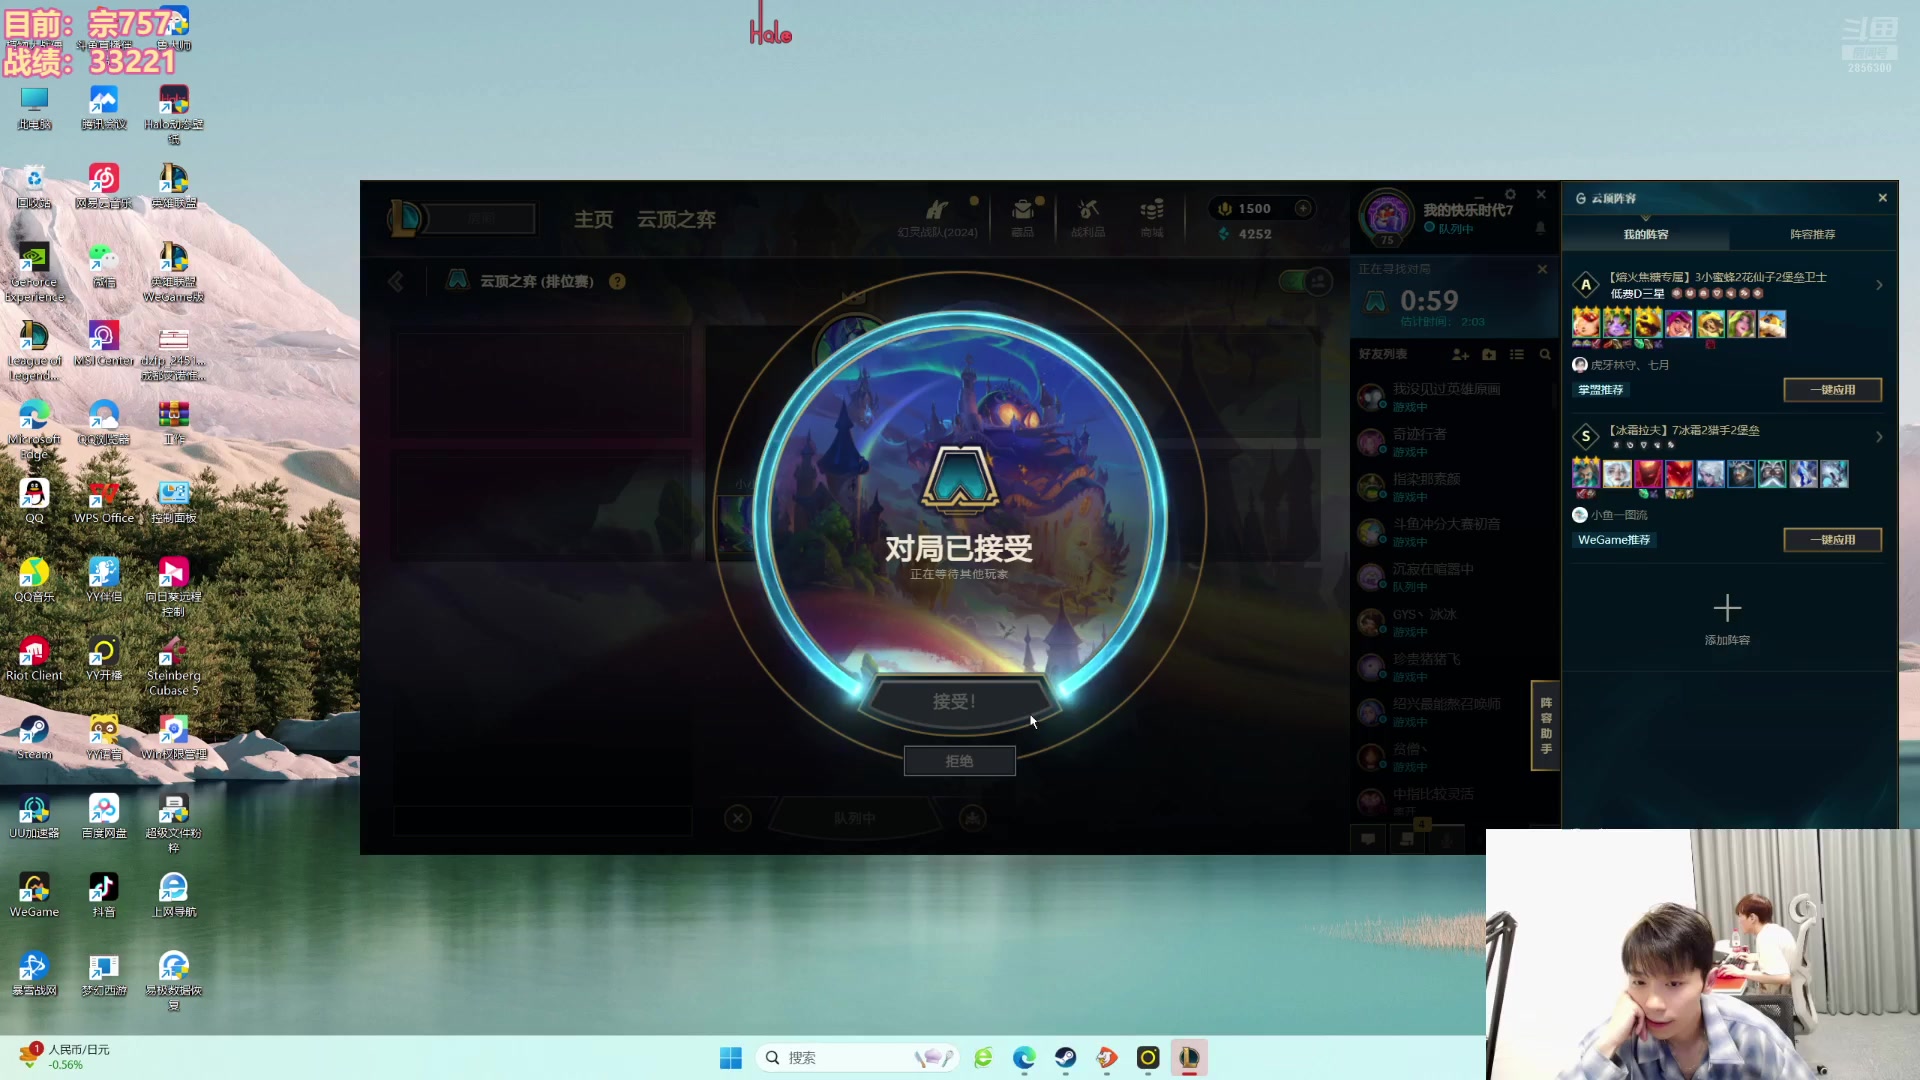Open the 微信 desktop icon

pos(103,266)
